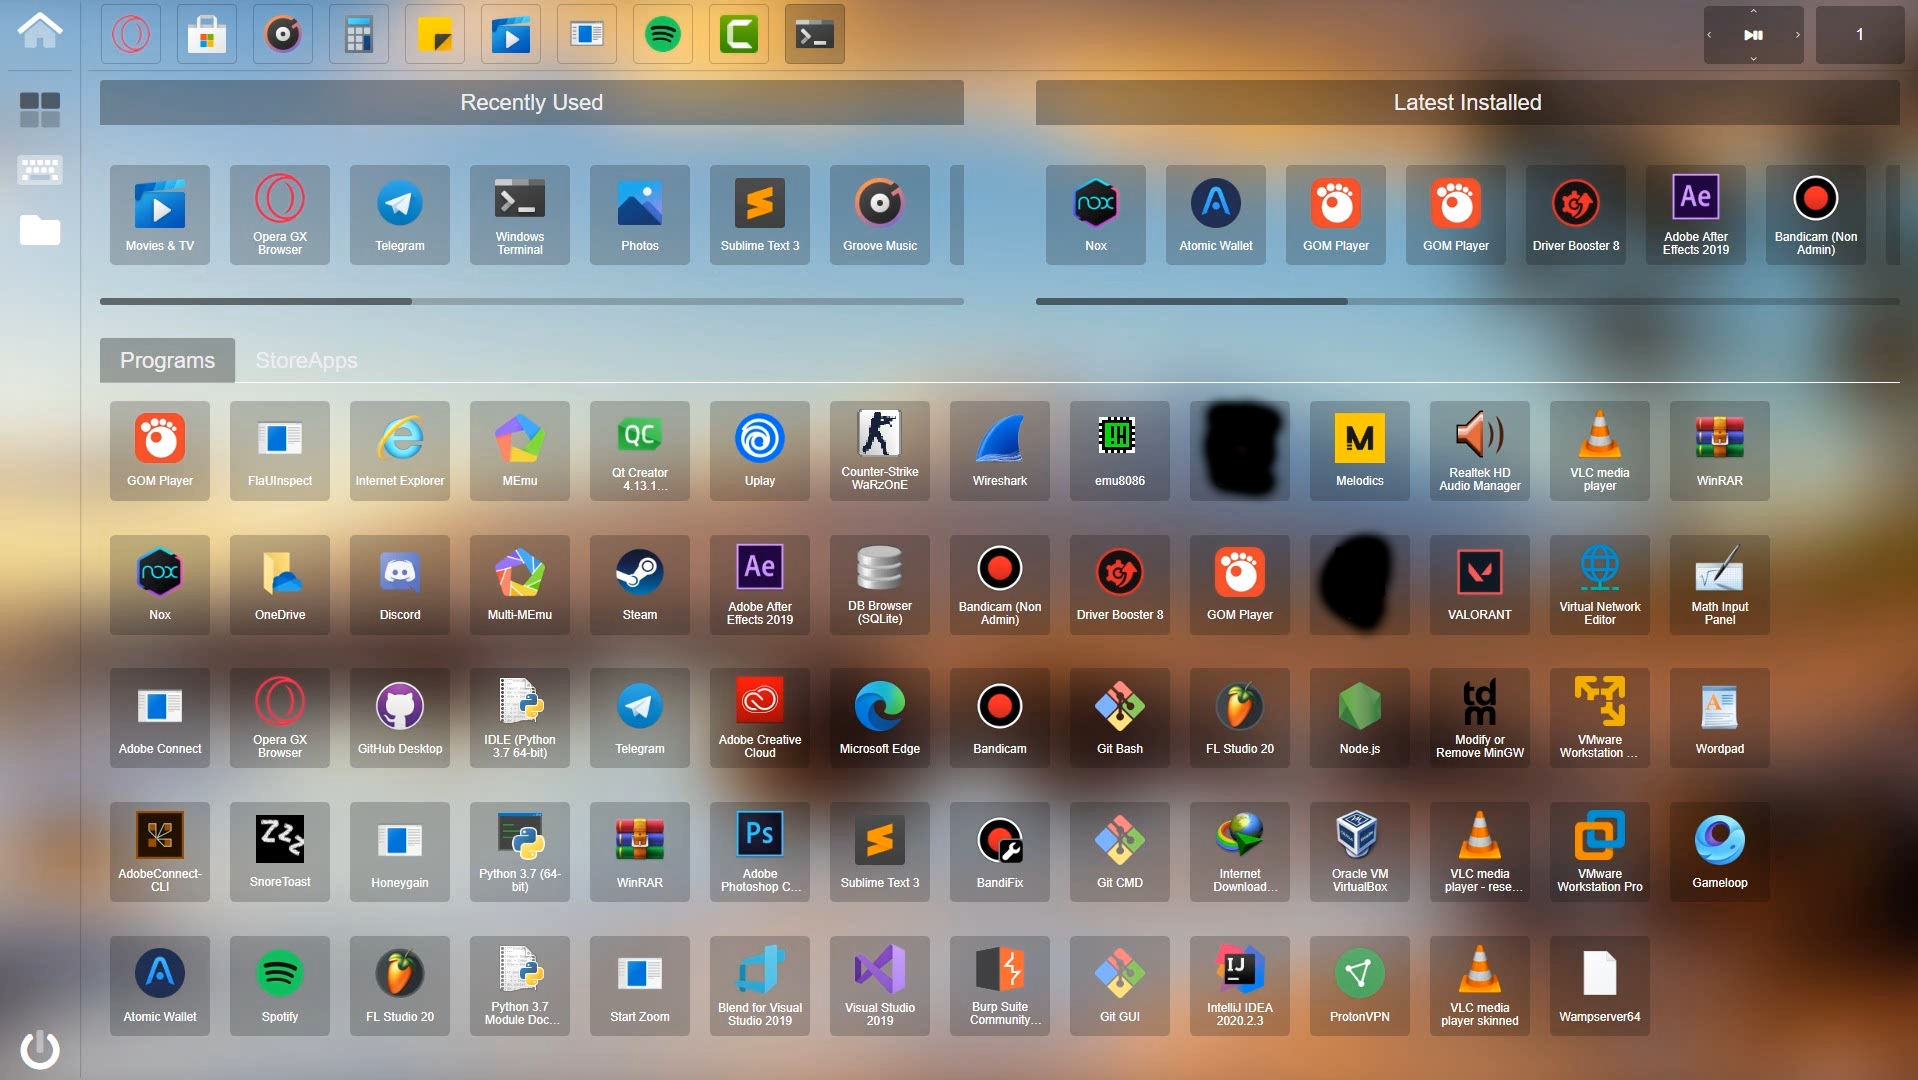Open BandiFix
Viewport: 1918px width, 1080px height.
coord(1000,852)
